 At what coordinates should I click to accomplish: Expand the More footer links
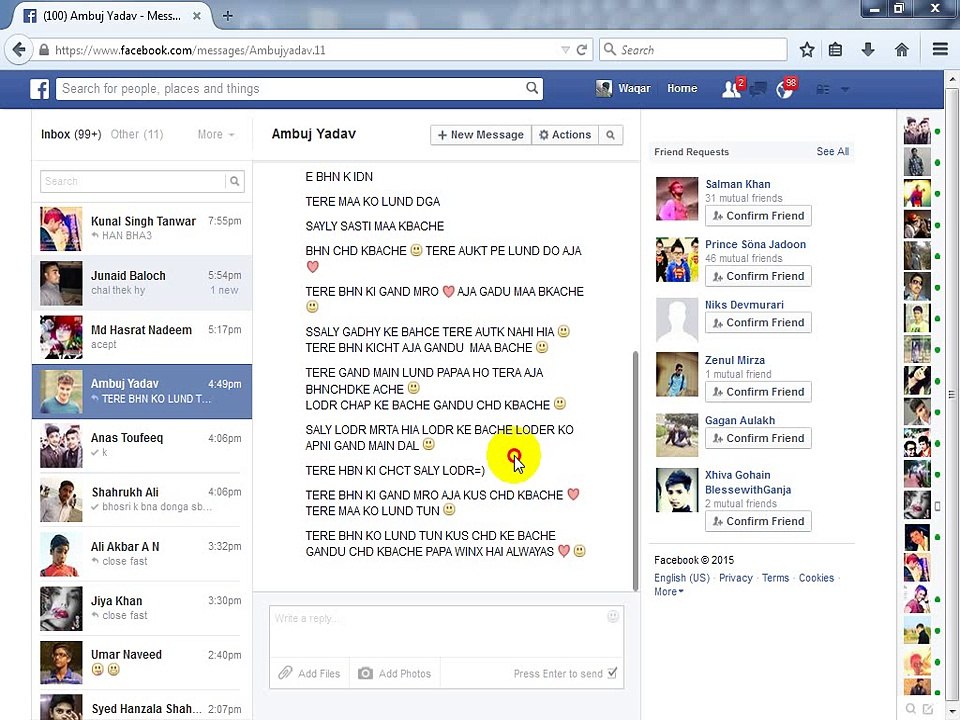[669, 592]
